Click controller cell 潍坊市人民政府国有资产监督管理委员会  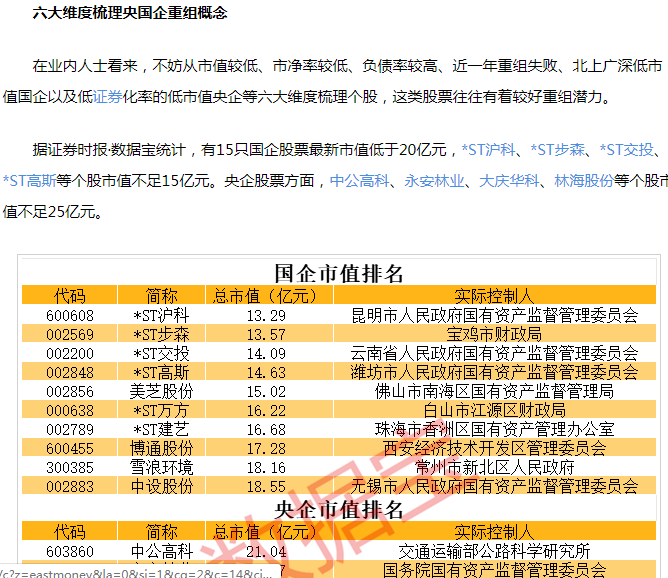494,373
